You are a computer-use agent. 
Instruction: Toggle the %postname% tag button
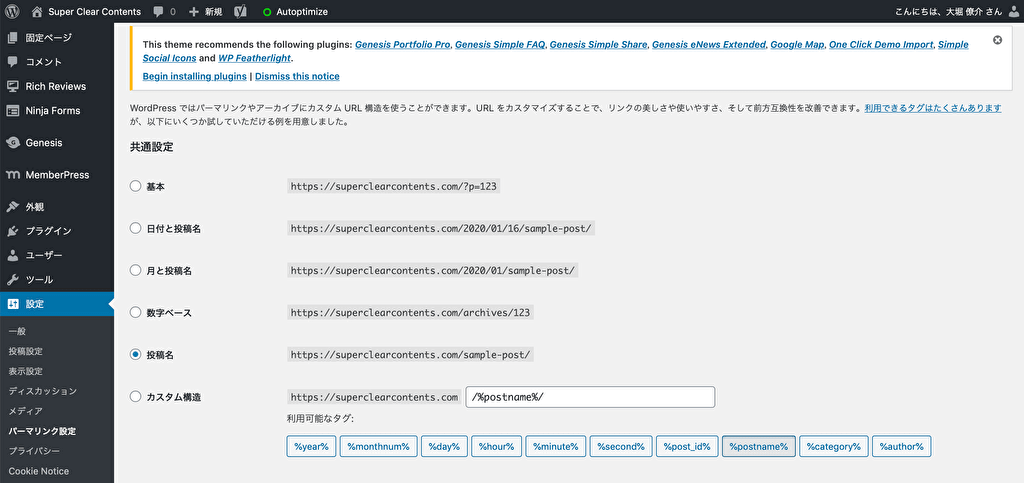point(759,446)
